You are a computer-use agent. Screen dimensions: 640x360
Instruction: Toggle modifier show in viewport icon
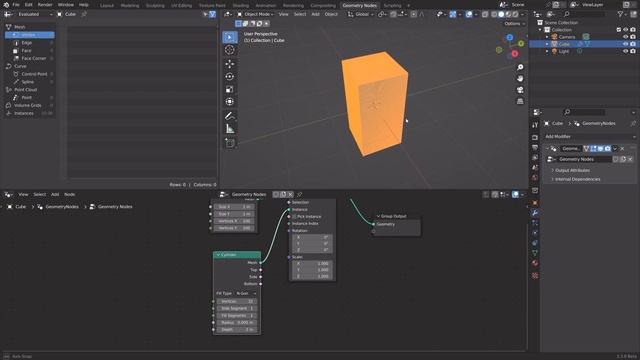[600, 149]
